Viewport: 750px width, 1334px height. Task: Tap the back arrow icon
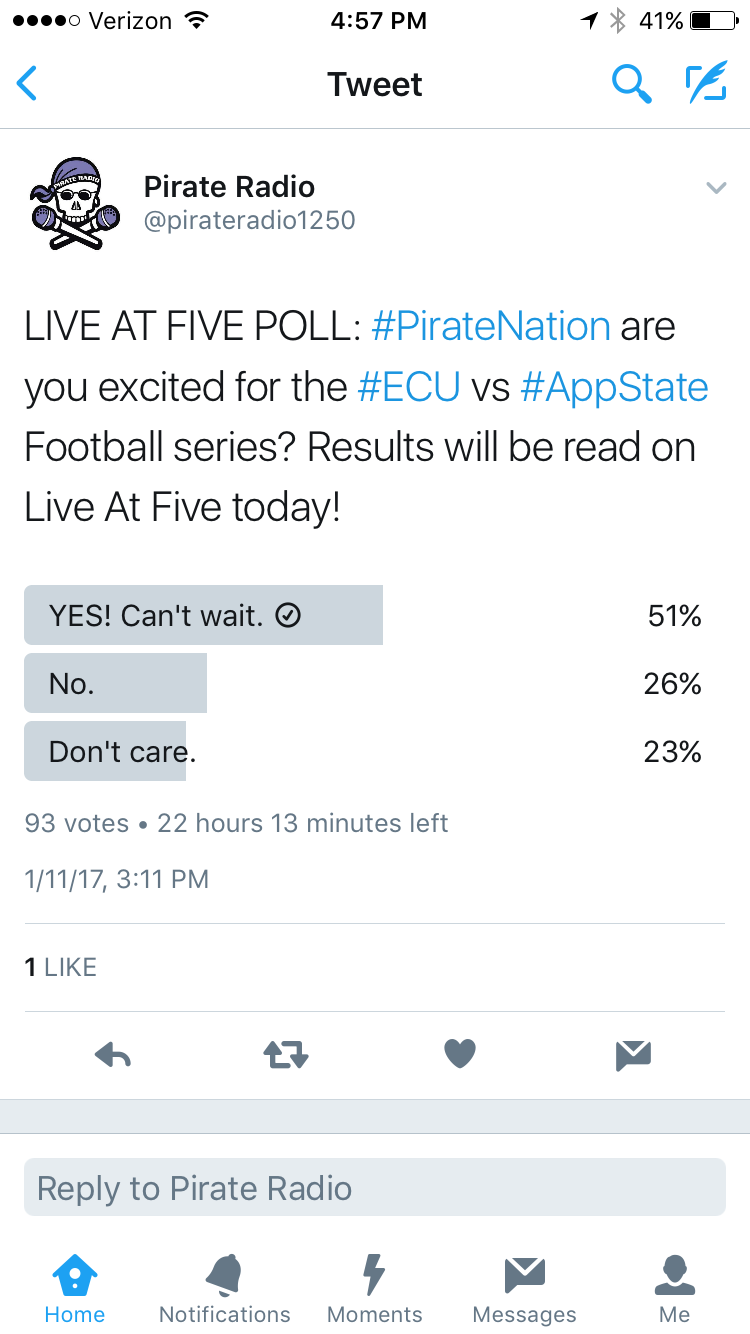(x=28, y=84)
